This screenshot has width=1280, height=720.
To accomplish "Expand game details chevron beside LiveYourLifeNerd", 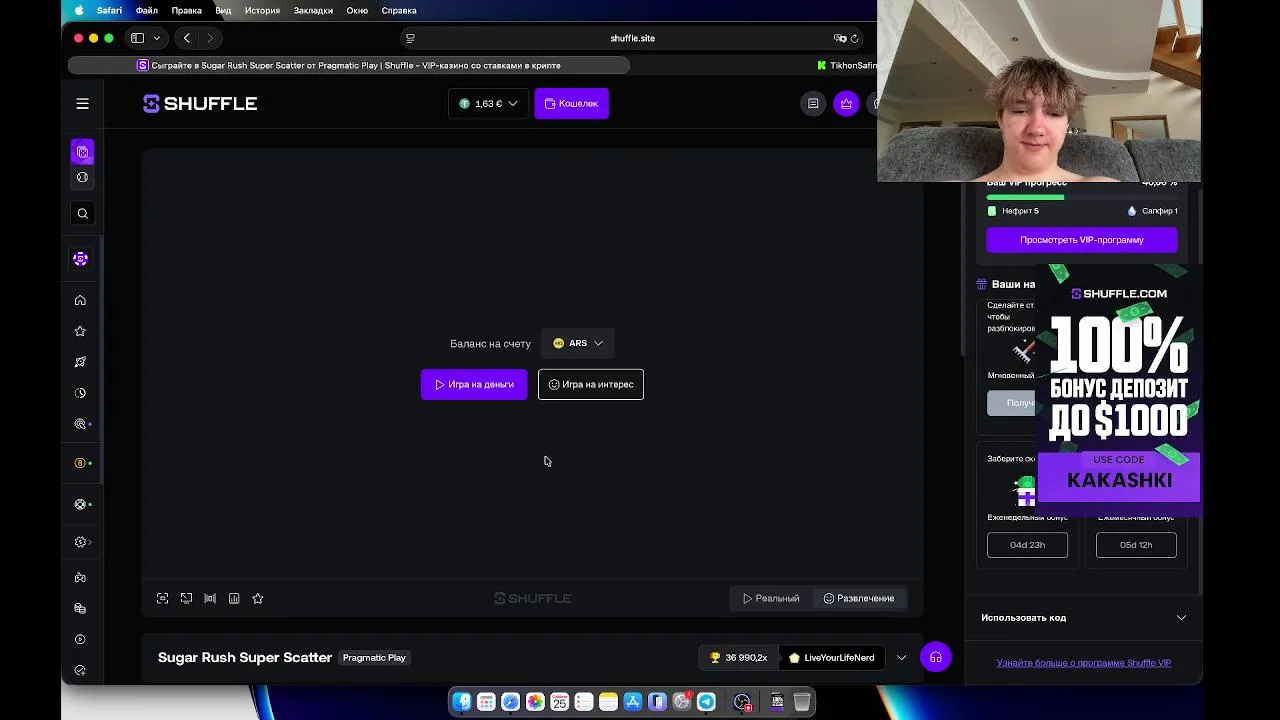I will pos(902,658).
